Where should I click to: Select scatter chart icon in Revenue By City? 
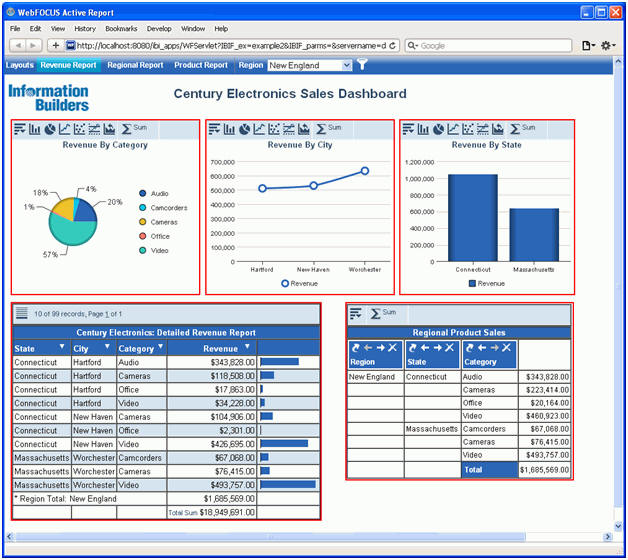pos(274,129)
